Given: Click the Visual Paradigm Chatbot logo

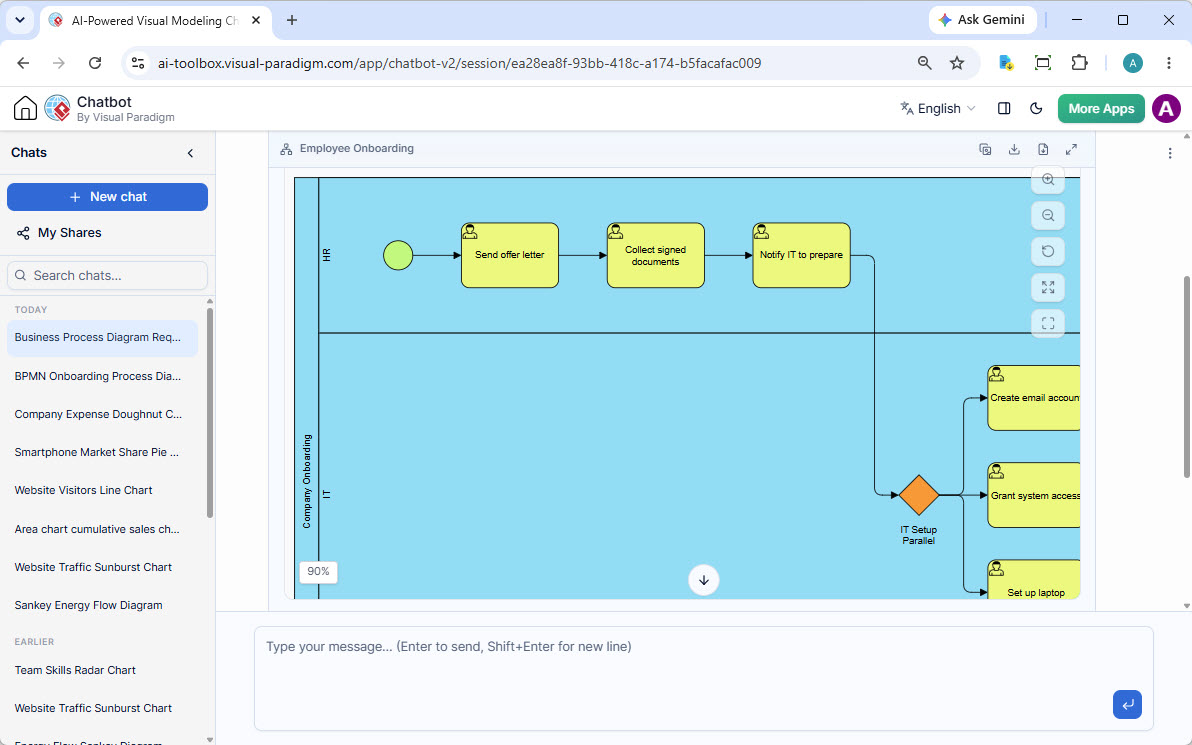Looking at the screenshot, I should point(57,109).
